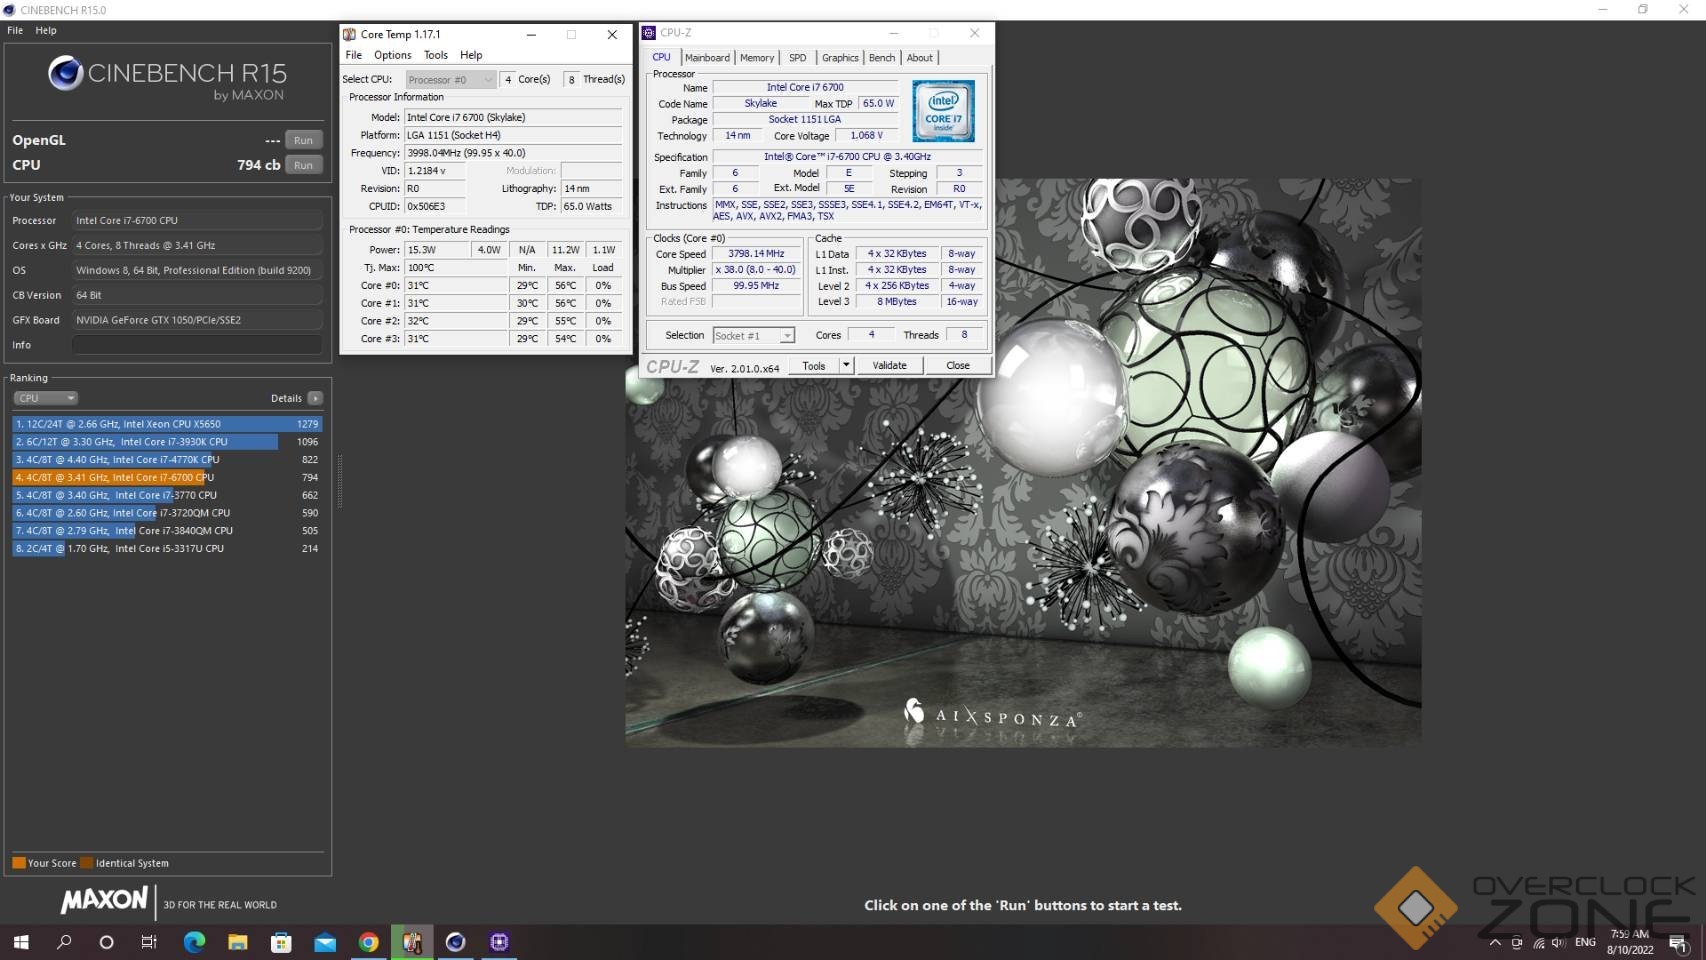Open the Ranking CPU dropdown
1706x960 pixels.
tap(45, 398)
